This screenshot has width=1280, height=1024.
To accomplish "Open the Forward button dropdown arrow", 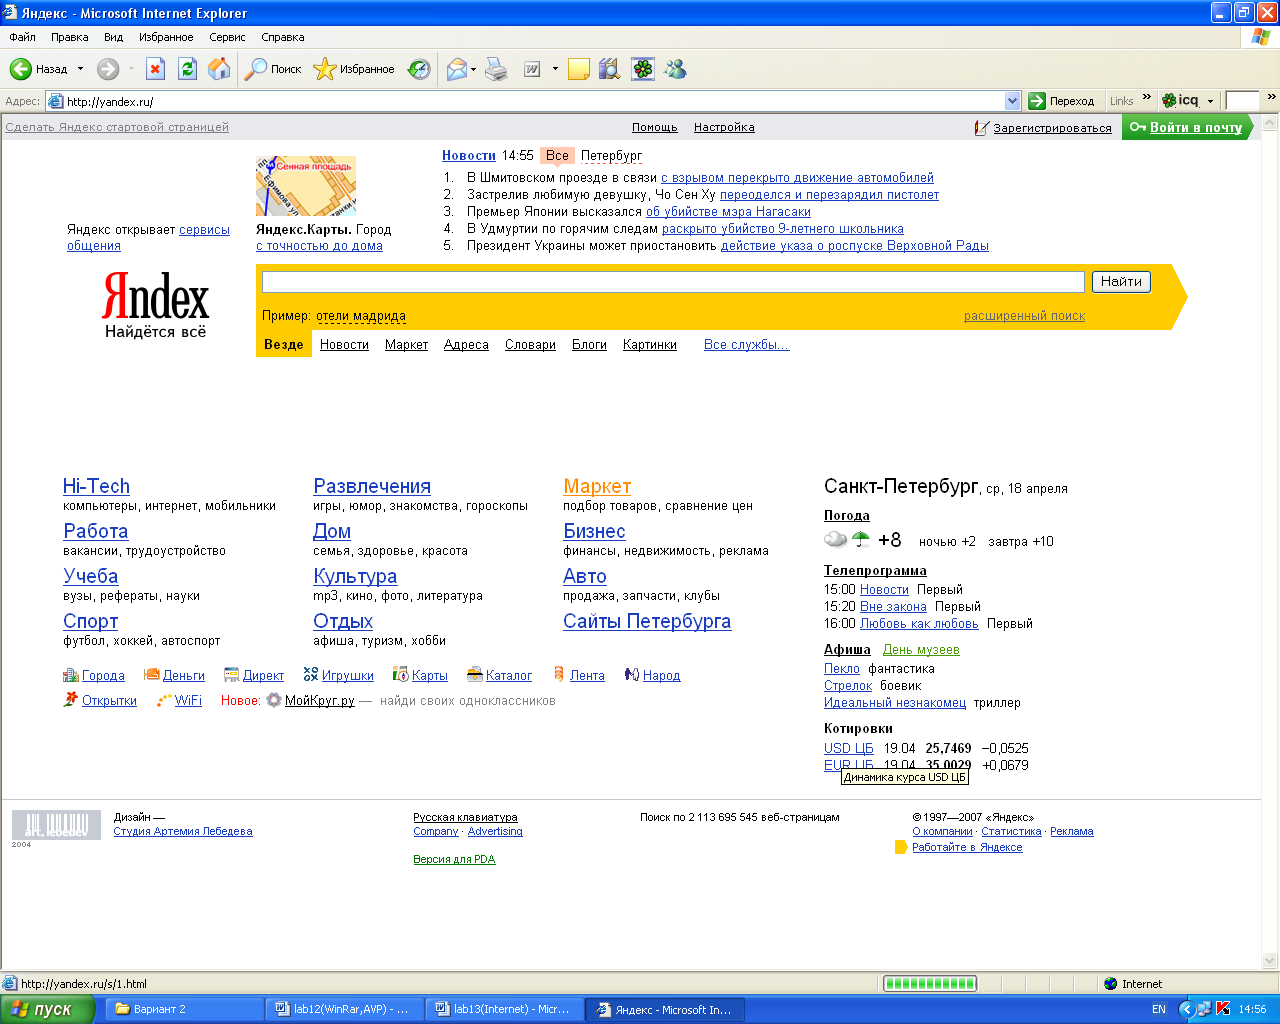I will click(x=131, y=69).
